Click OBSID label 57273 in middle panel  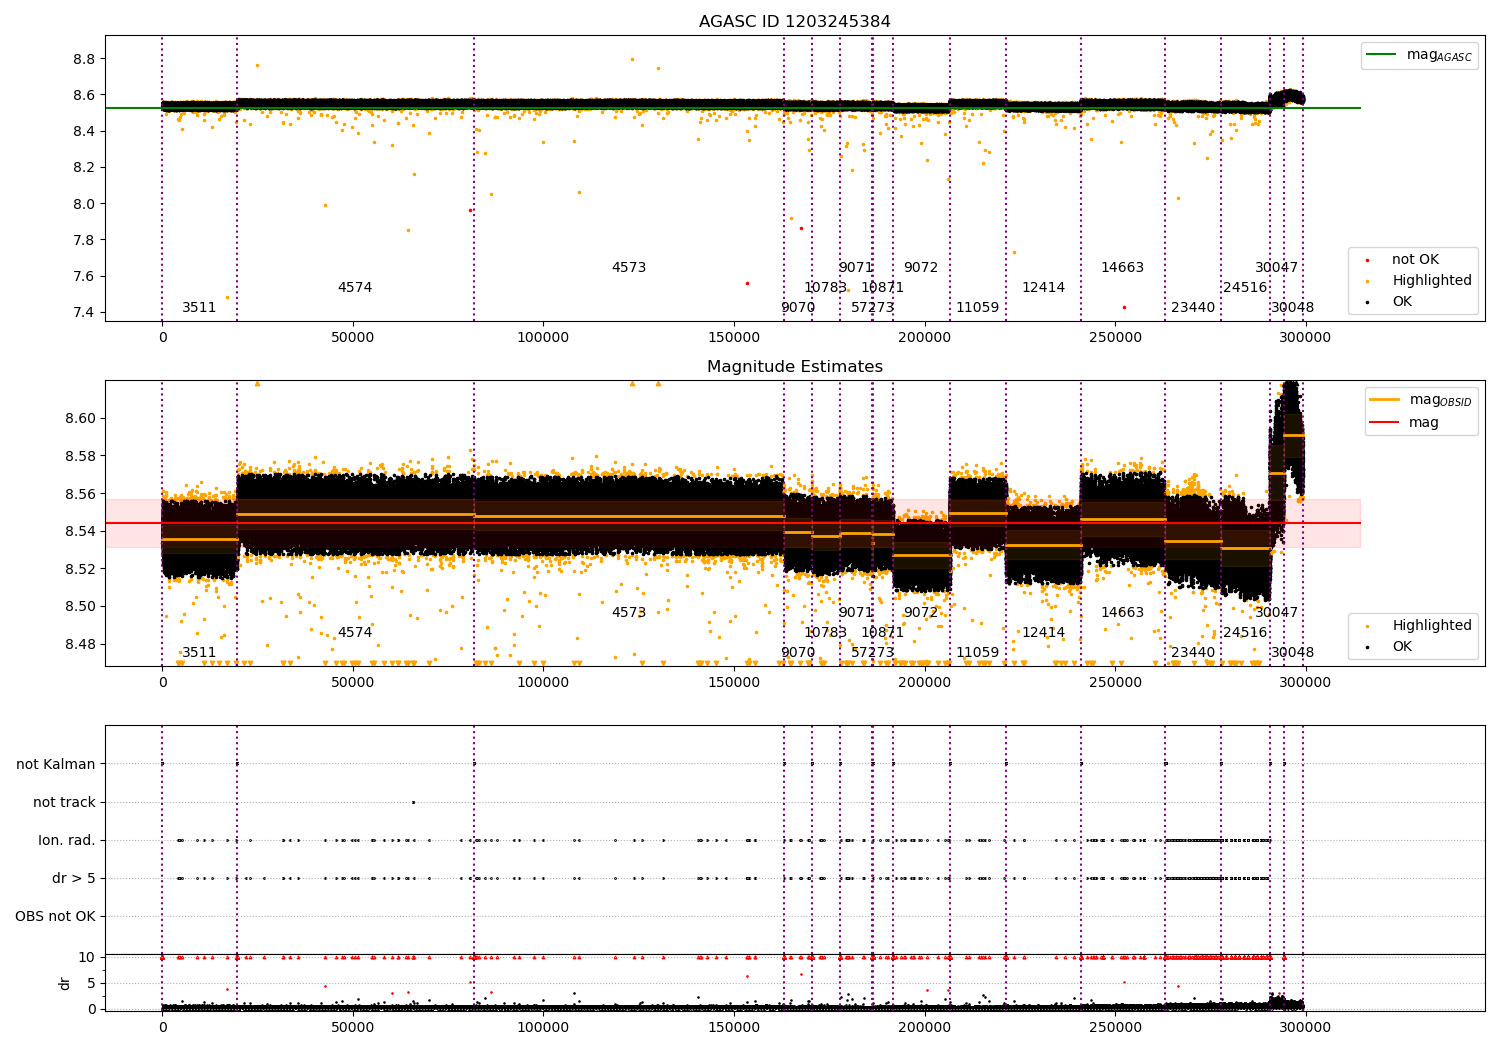click(x=873, y=653)
